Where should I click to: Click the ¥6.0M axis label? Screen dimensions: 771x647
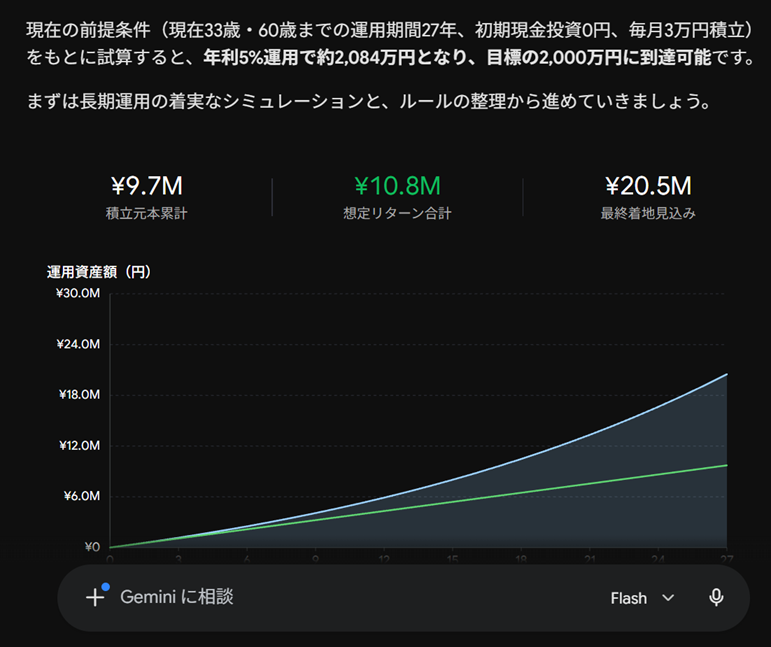point(82,496)
